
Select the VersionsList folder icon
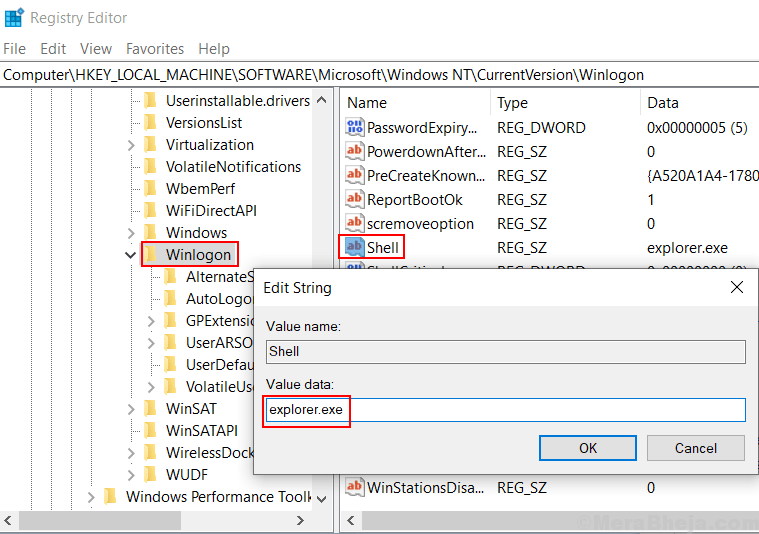coord(151,122)
